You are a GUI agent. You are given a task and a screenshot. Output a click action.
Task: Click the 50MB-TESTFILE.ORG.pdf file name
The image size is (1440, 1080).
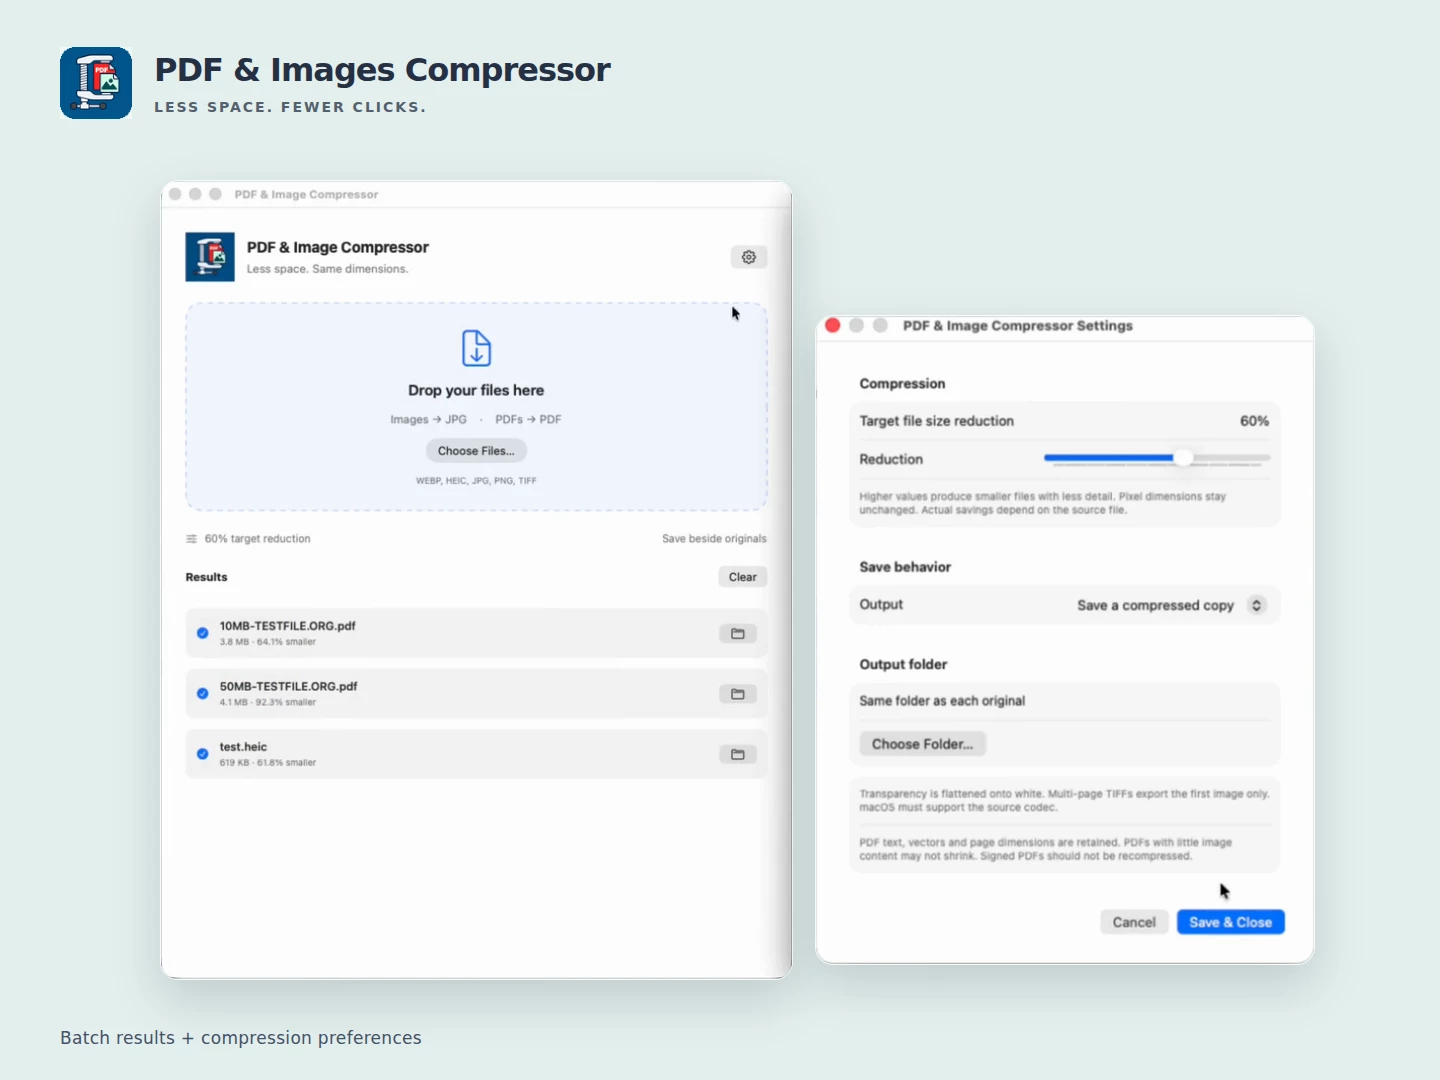[x=288, y=686]
